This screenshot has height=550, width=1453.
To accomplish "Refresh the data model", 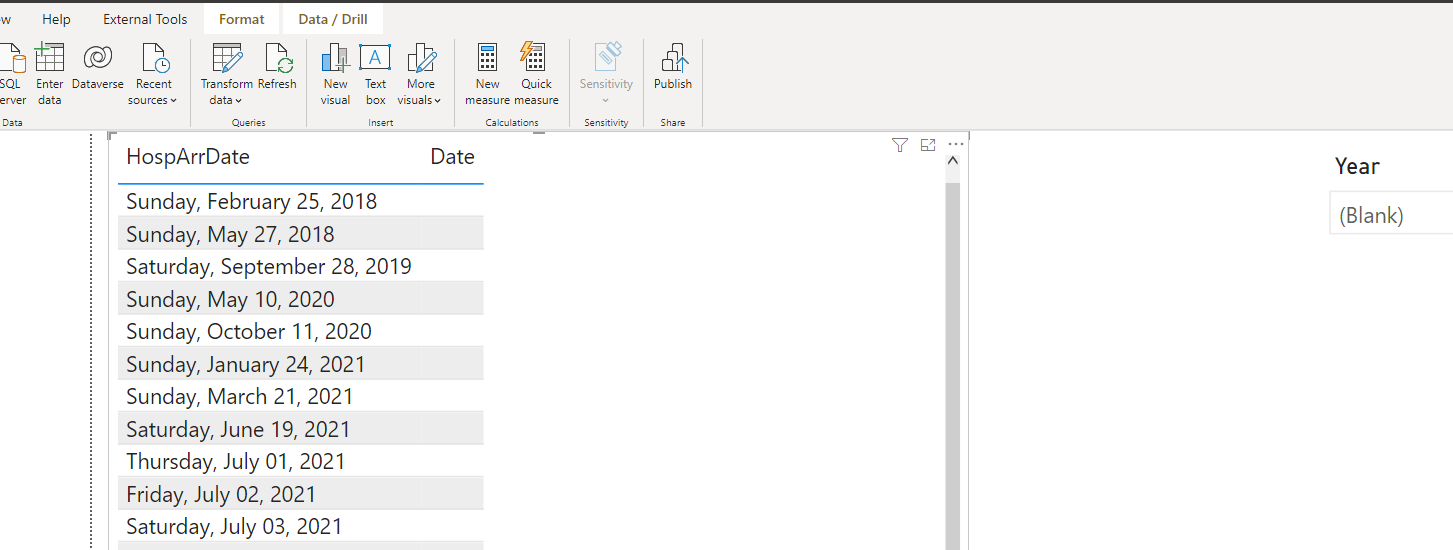I will [277, 68].
